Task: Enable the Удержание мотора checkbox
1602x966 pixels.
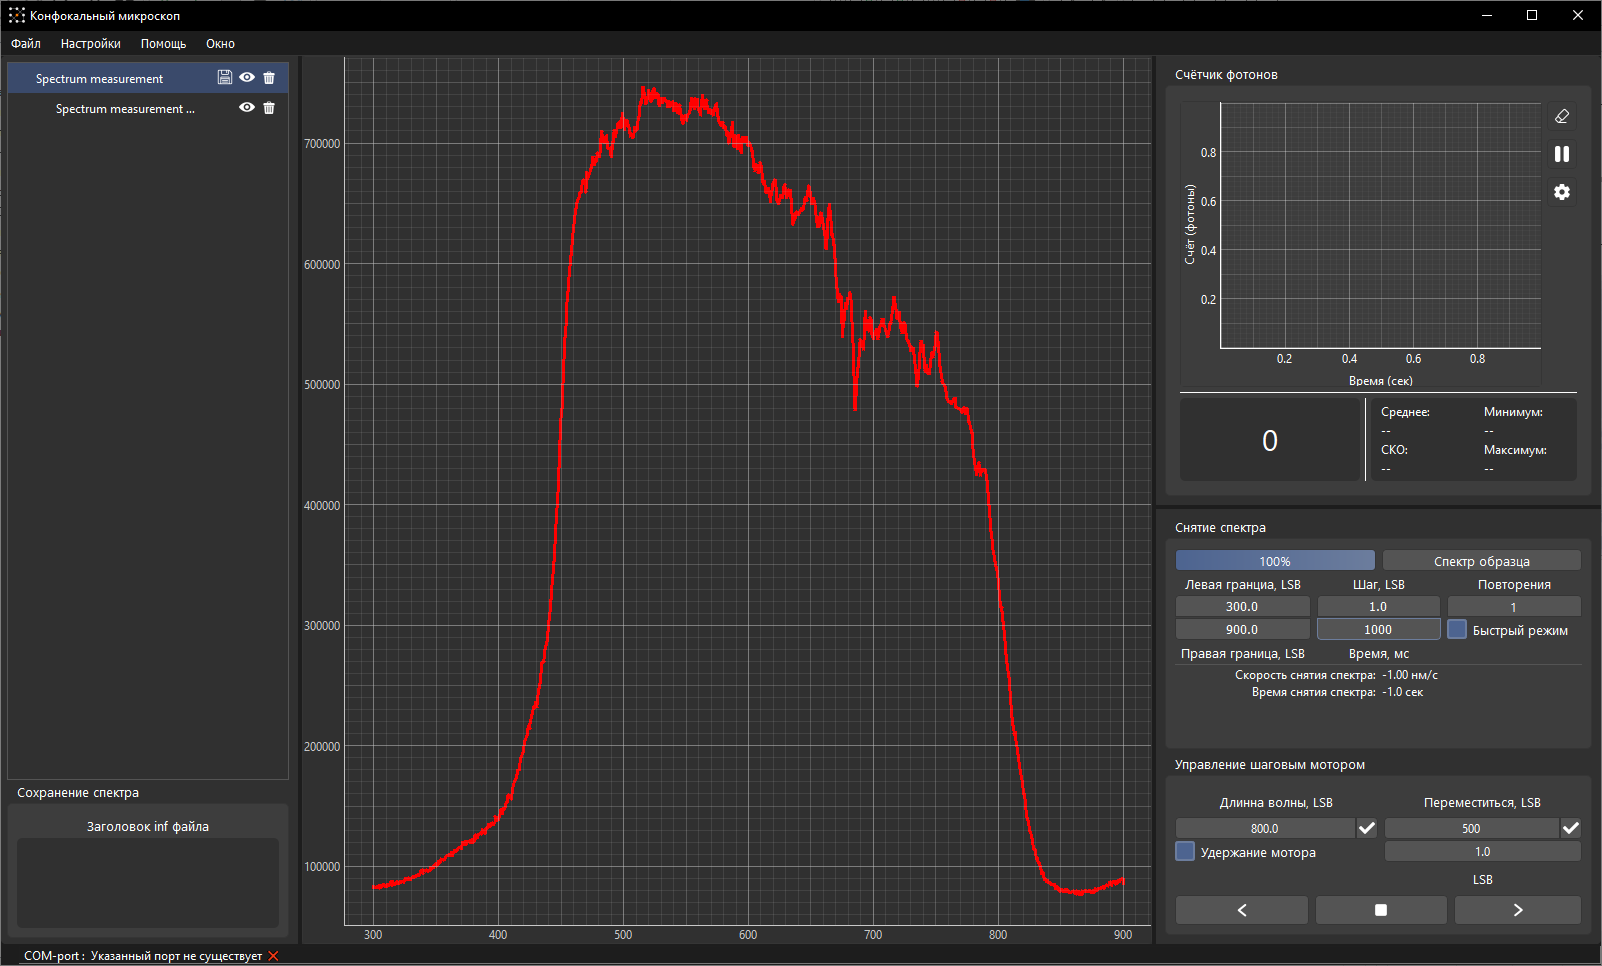Action: [x=1185, y=851]
